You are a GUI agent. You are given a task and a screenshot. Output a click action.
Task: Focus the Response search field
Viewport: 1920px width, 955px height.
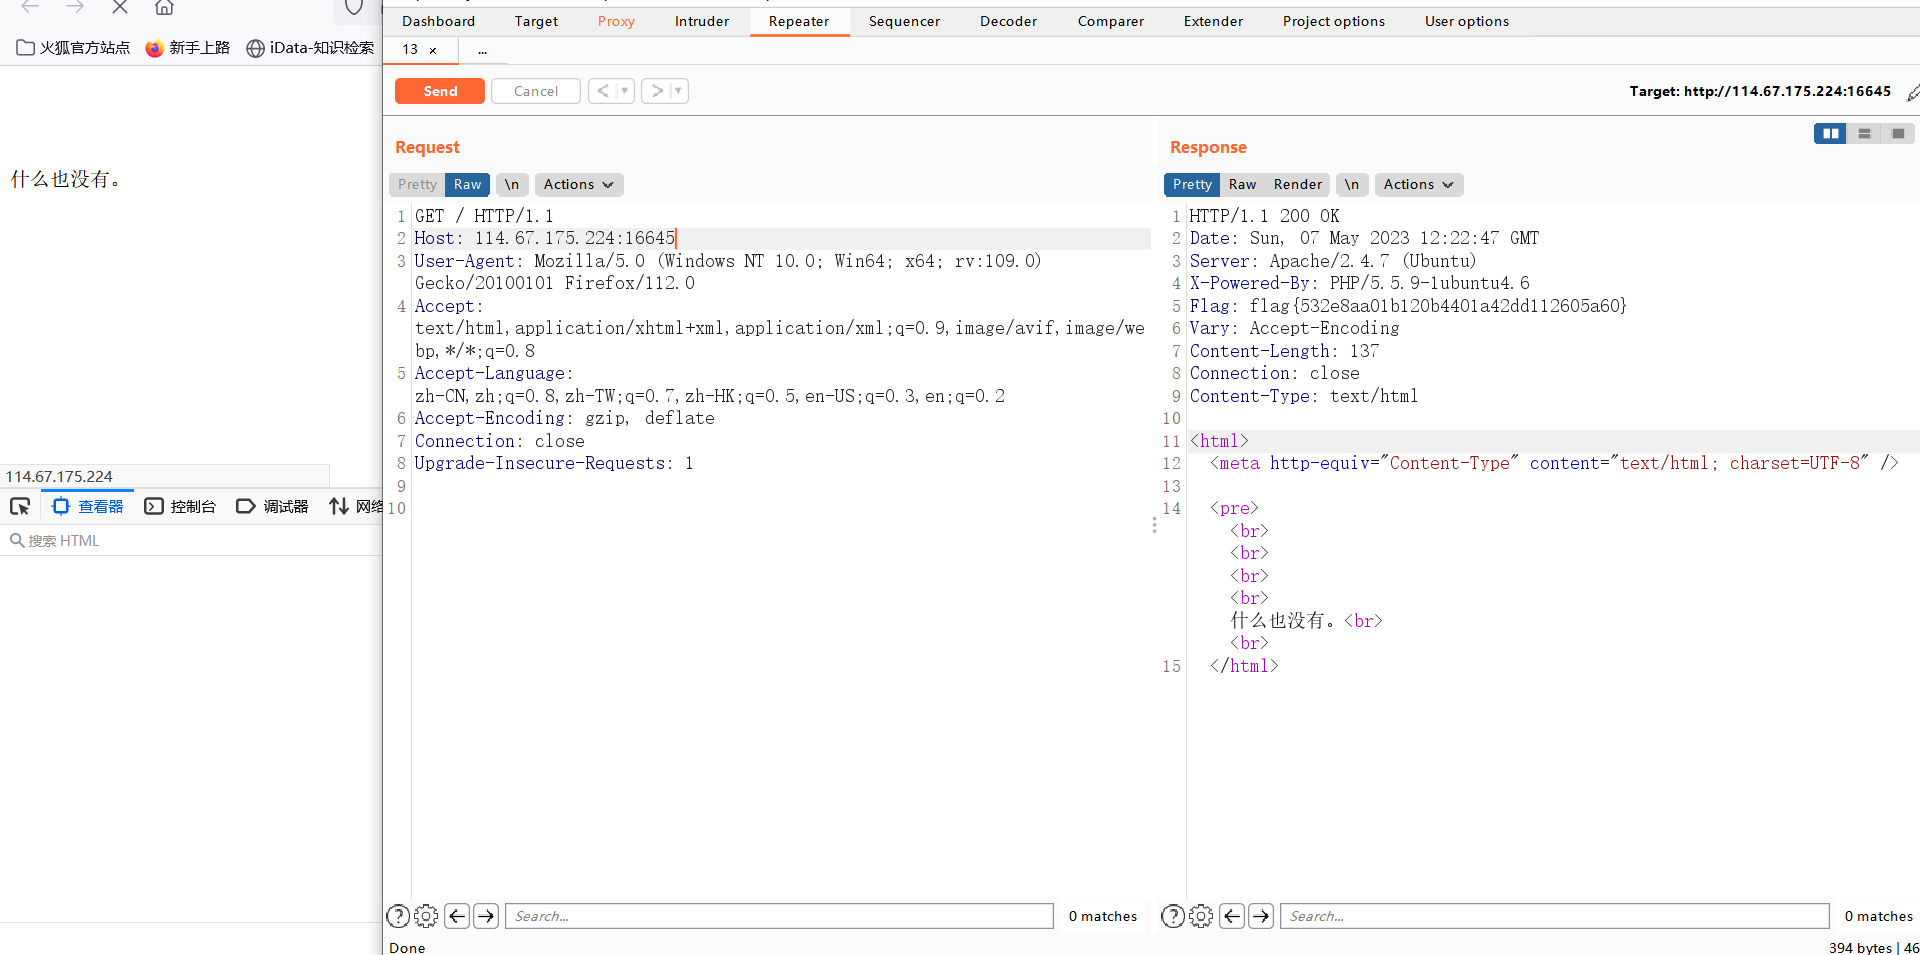coord(1555,916)
